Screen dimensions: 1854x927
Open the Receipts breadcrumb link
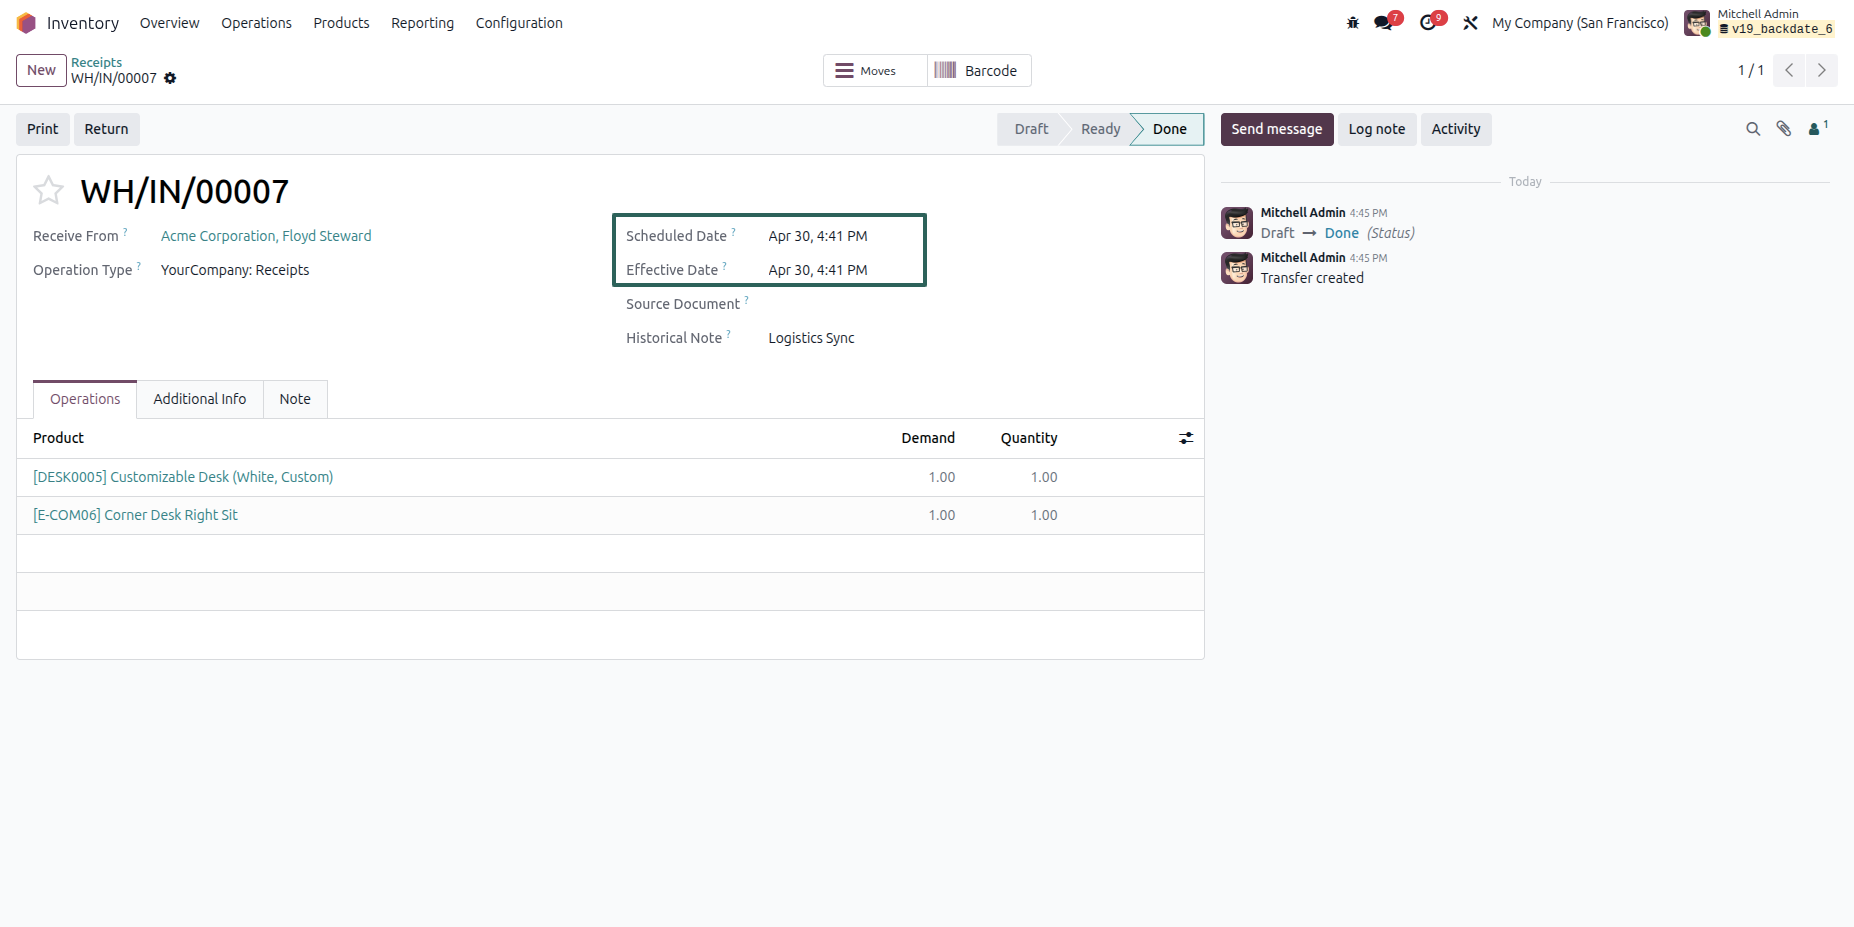coord(96,62)
